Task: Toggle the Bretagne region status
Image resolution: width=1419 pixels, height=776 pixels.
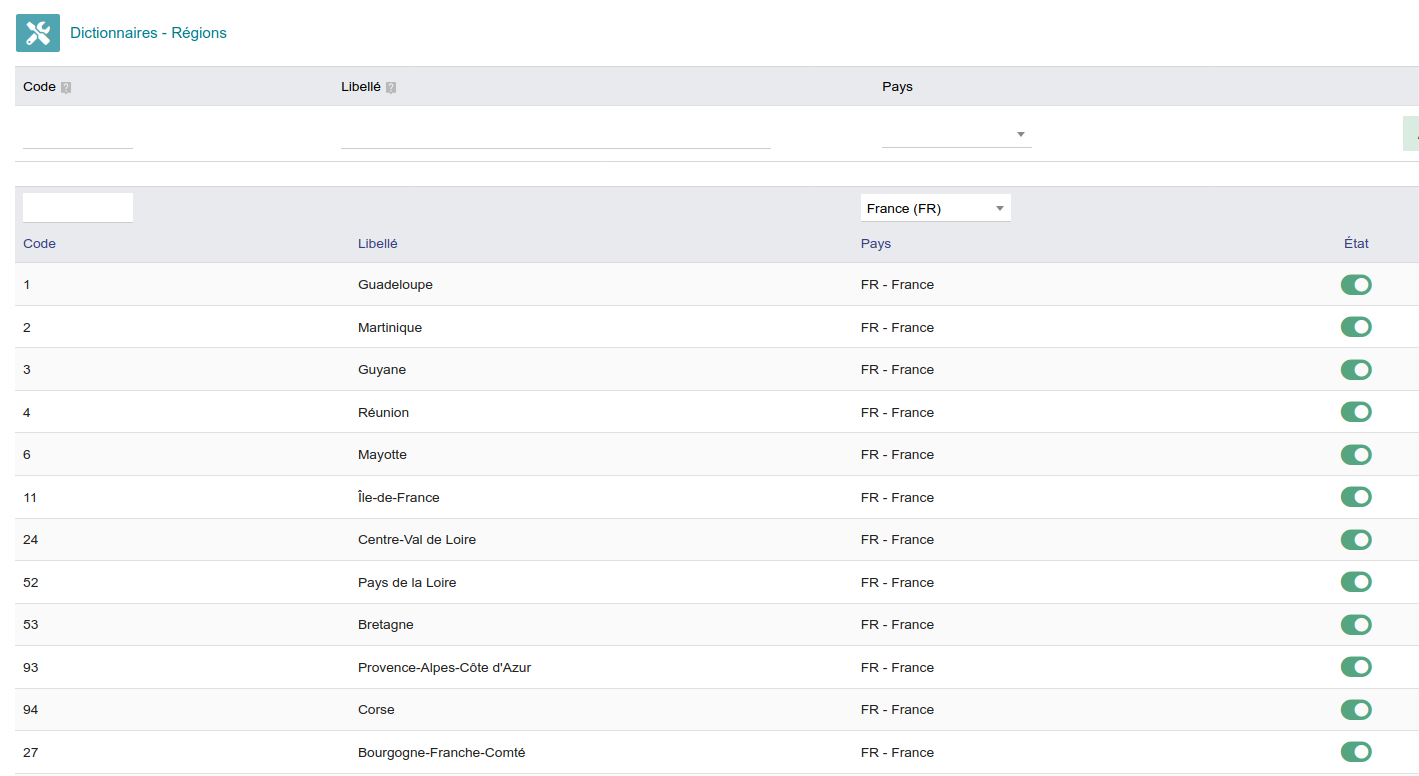Action: click(x=1356, y=625)
